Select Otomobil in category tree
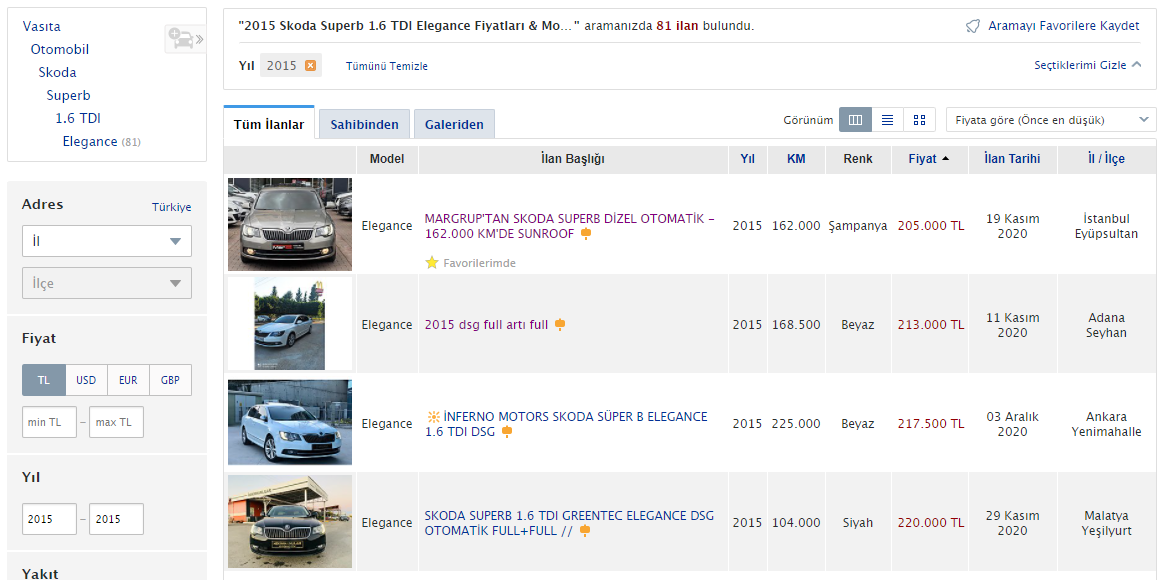Image resolution: width=1165 pixels, height=580 pixels. [x=60, y=50]
